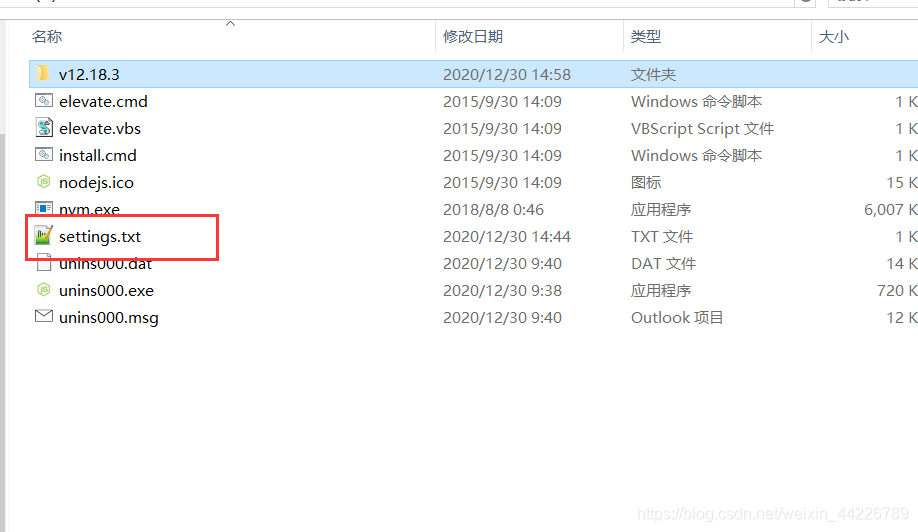Click the unins000.dat blank file icon
Image resolution: width=918 pixels, height=532 pixels.
click(44, 263)
